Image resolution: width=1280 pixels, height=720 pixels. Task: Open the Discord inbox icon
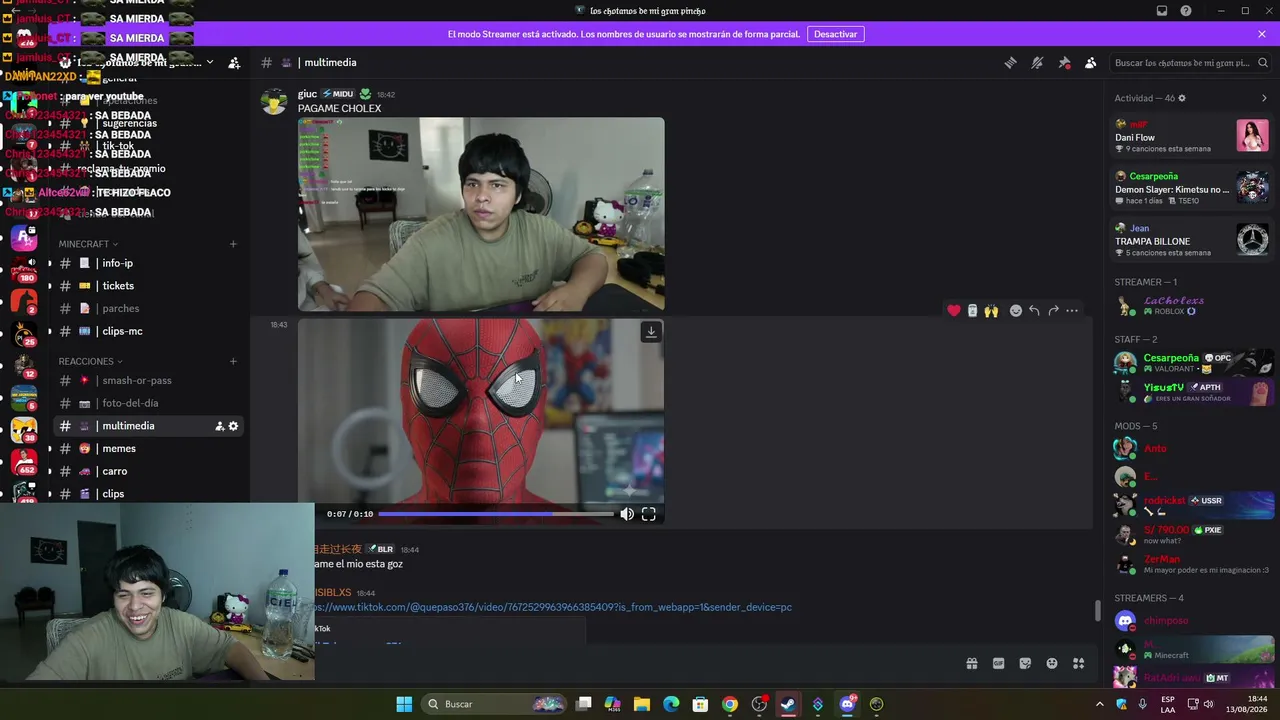coord(1162,11)
